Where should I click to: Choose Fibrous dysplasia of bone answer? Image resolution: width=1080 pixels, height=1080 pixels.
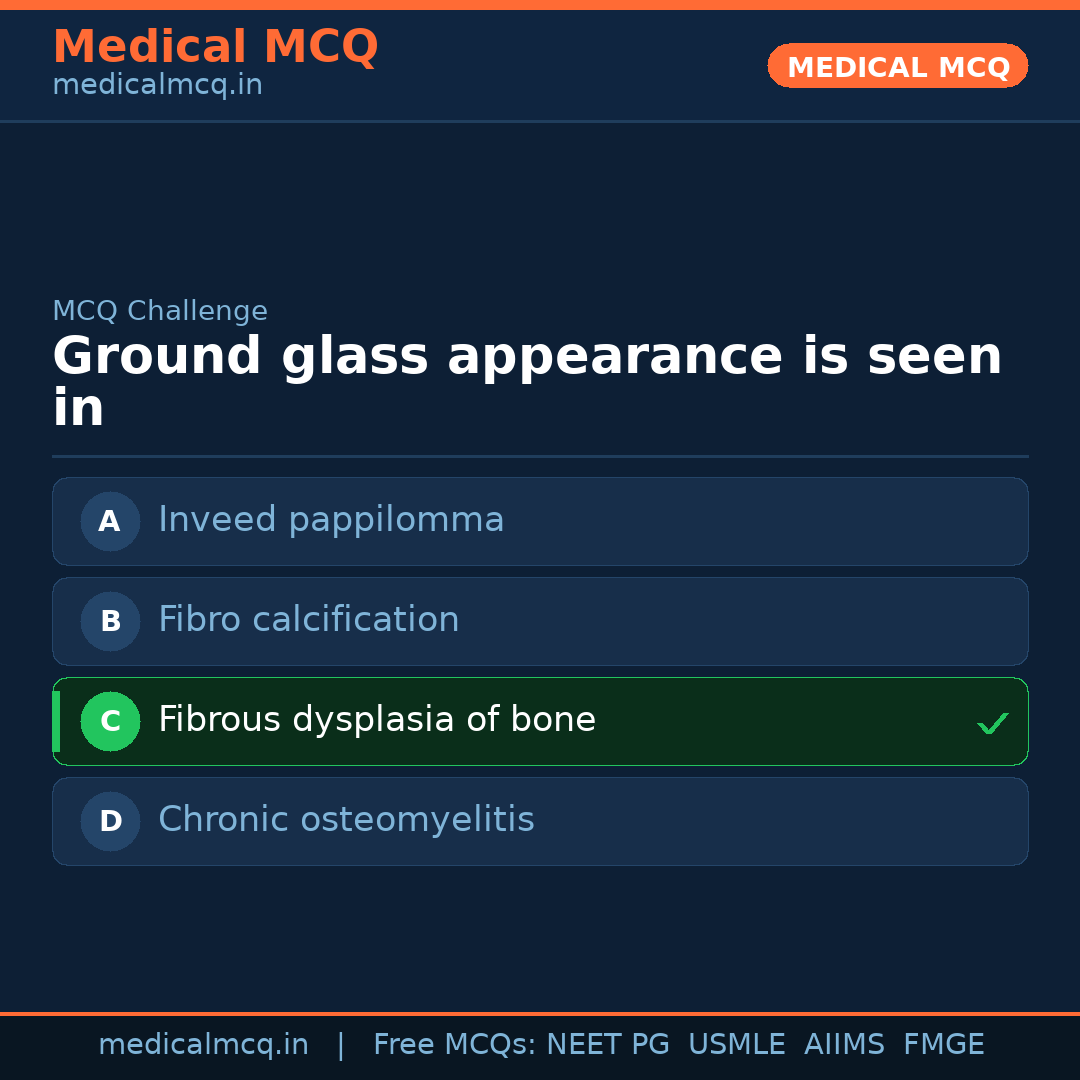tap(376, 720)
